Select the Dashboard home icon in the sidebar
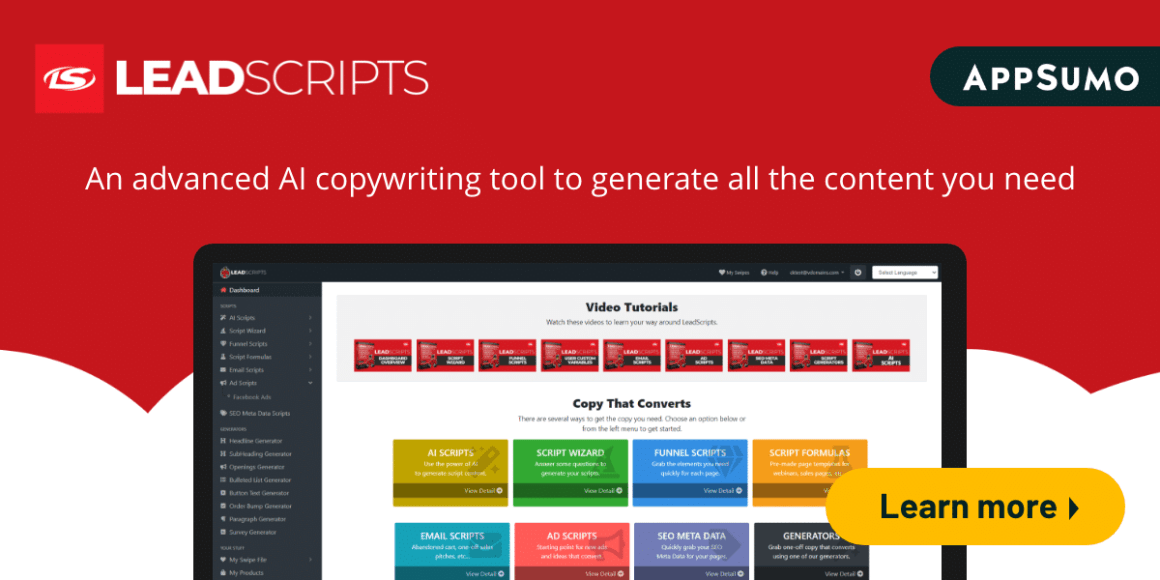1160x580 pixels. point(223,291)
